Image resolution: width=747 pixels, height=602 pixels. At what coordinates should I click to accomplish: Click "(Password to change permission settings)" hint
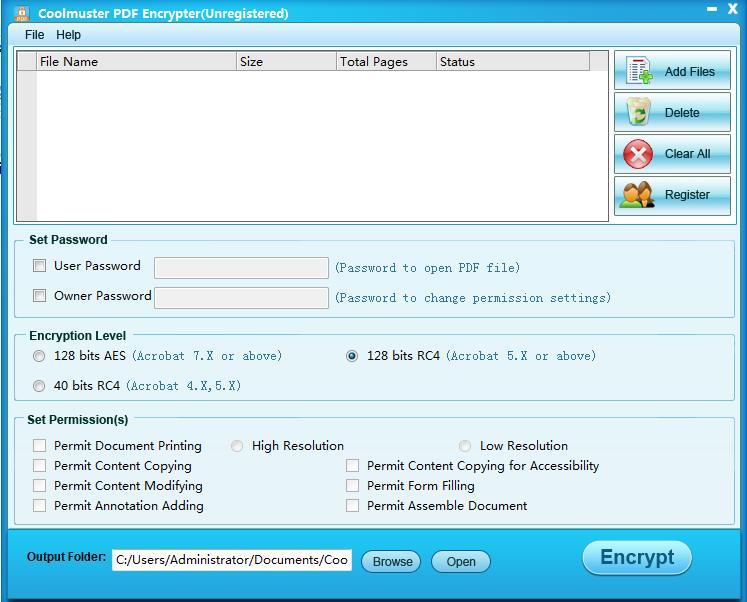[x=473, y=298]
